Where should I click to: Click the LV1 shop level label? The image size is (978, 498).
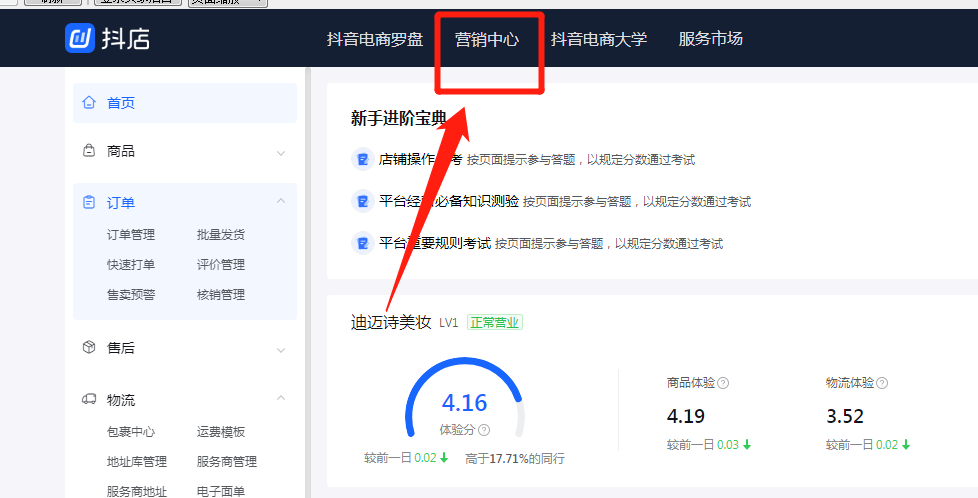tap(448, 323)
